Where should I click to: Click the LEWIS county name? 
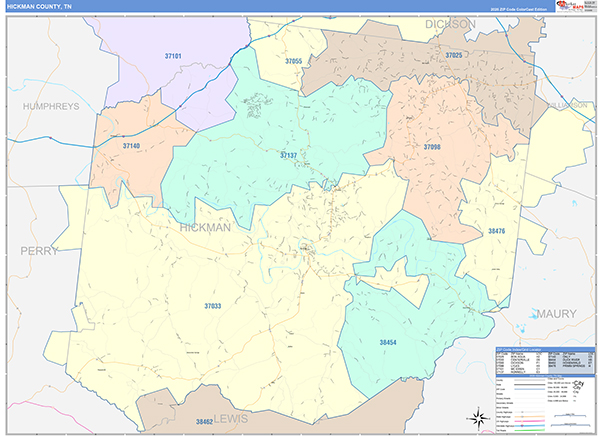pyautogui.click(x=231, y=419)
